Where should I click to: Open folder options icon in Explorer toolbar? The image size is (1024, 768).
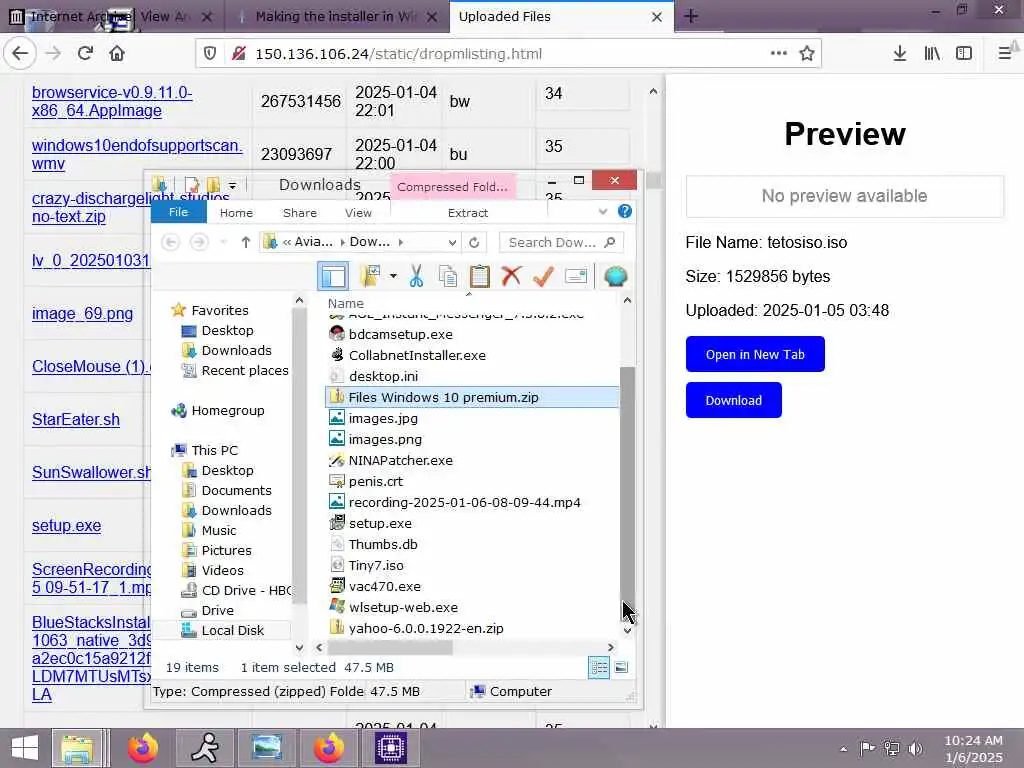coord(371,276)
